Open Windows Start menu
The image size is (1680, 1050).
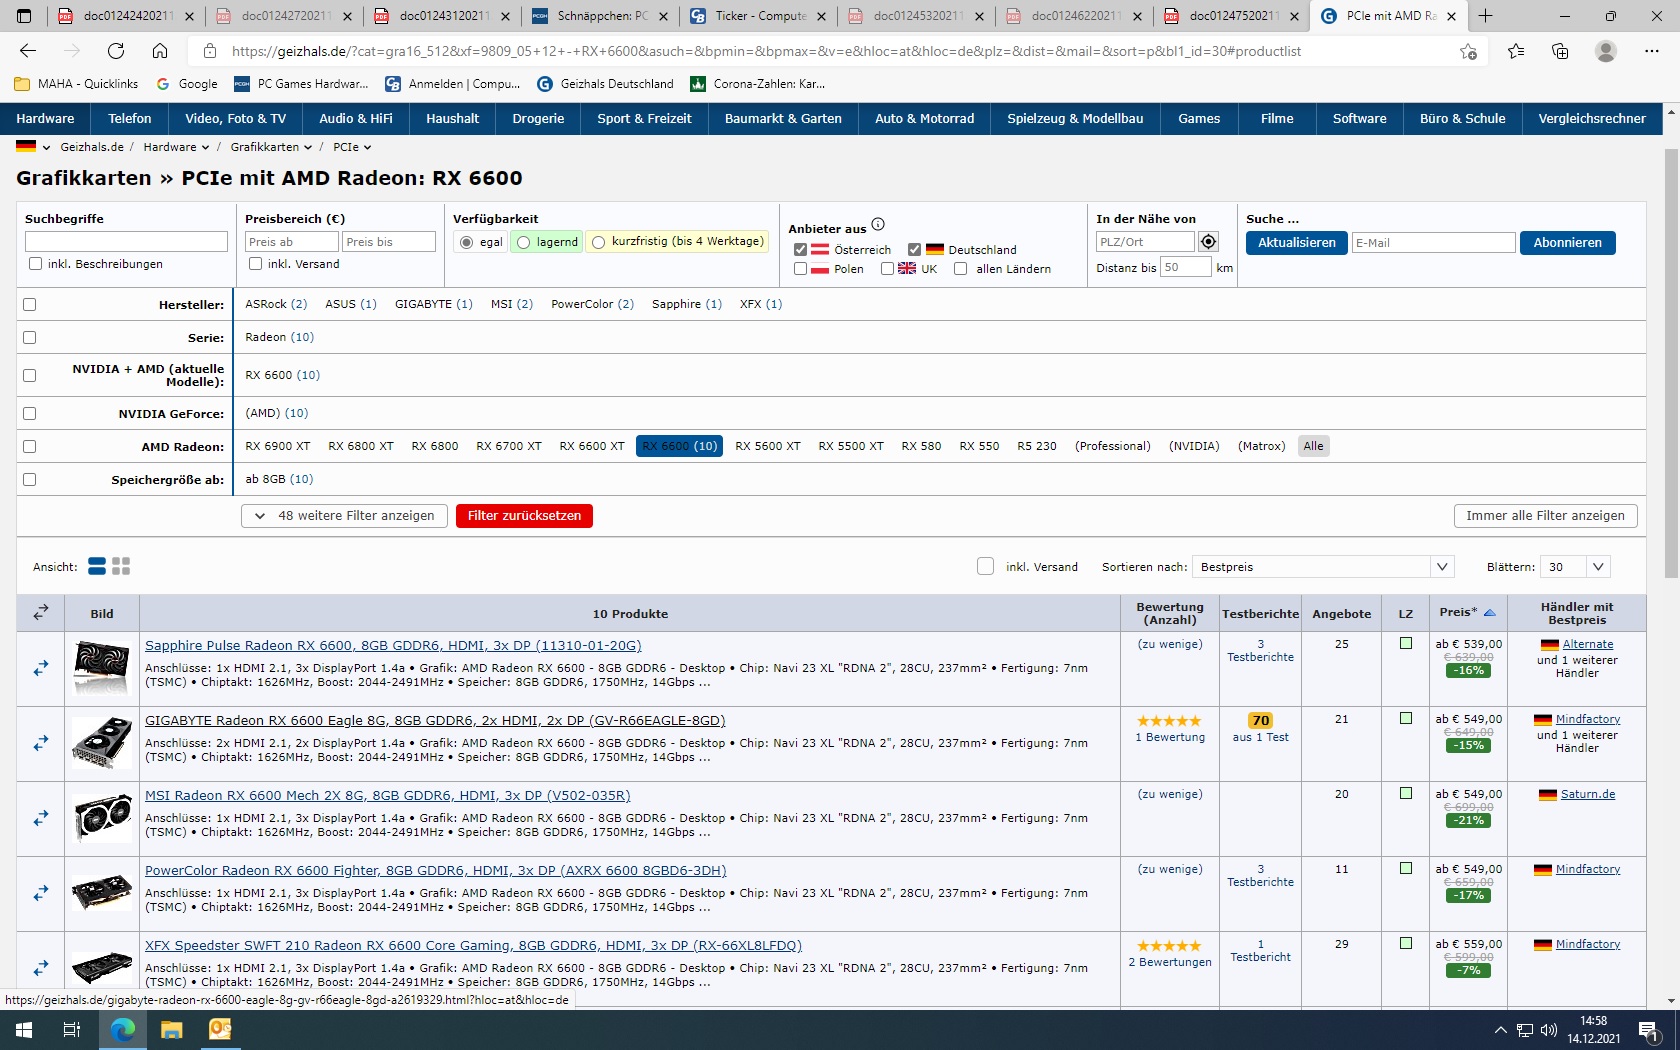tap(24, 1029)
